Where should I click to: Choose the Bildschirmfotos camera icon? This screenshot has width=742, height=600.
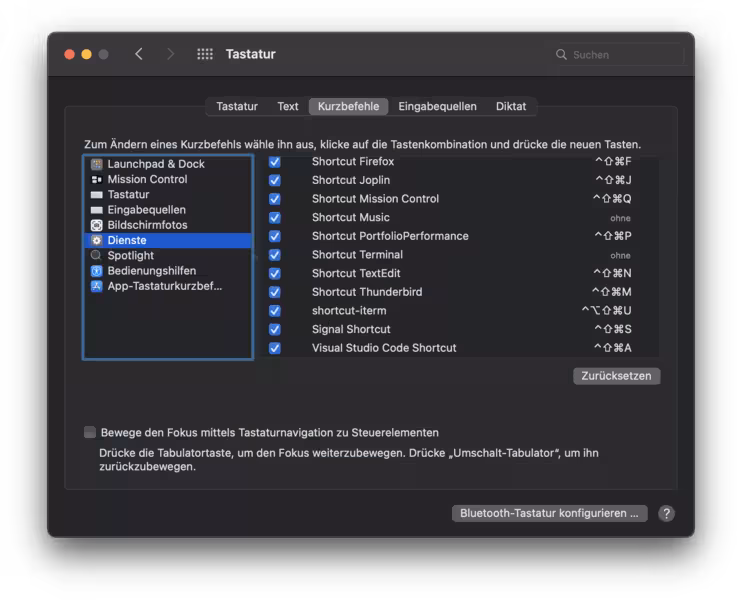[x=96, y=225]
